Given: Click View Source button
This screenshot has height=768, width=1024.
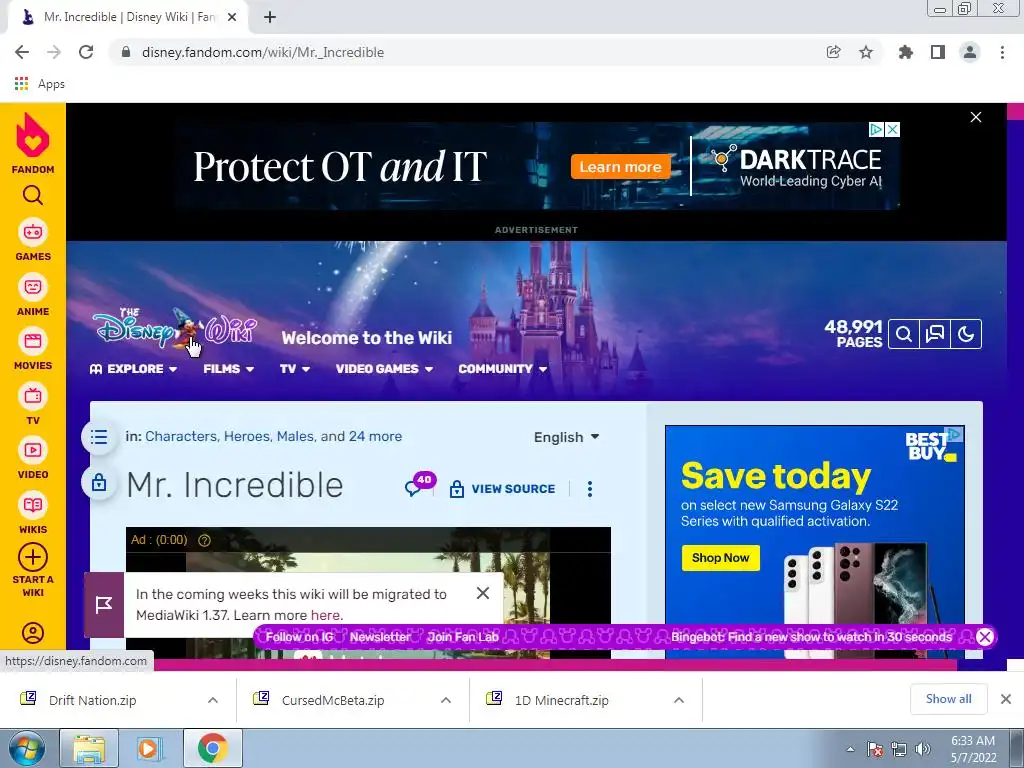Looking at the screenshot, I should coord(503,488).
